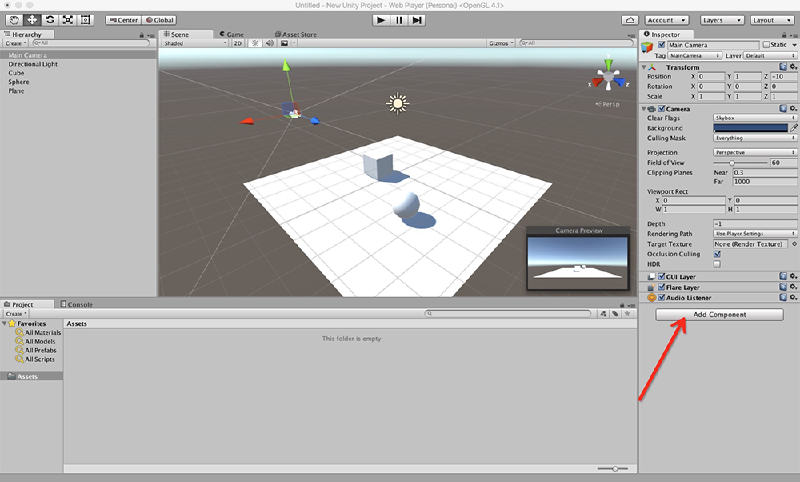Select the Rect transform tool
800x482 pixels.
click(x=85, y=19)
